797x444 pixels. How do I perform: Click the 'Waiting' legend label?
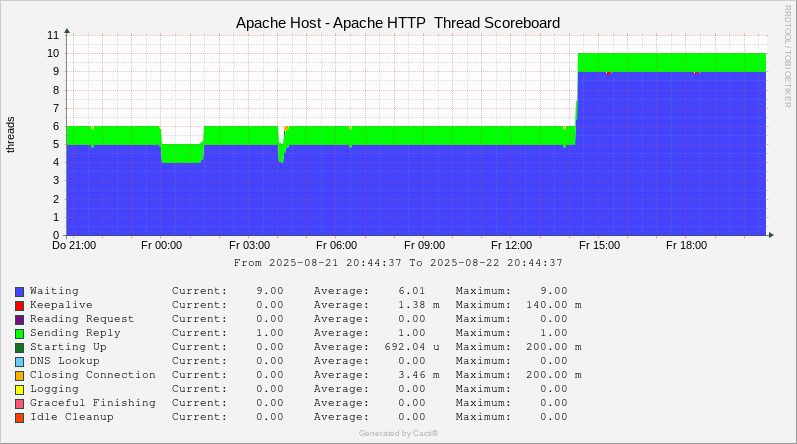click(54, 291)
